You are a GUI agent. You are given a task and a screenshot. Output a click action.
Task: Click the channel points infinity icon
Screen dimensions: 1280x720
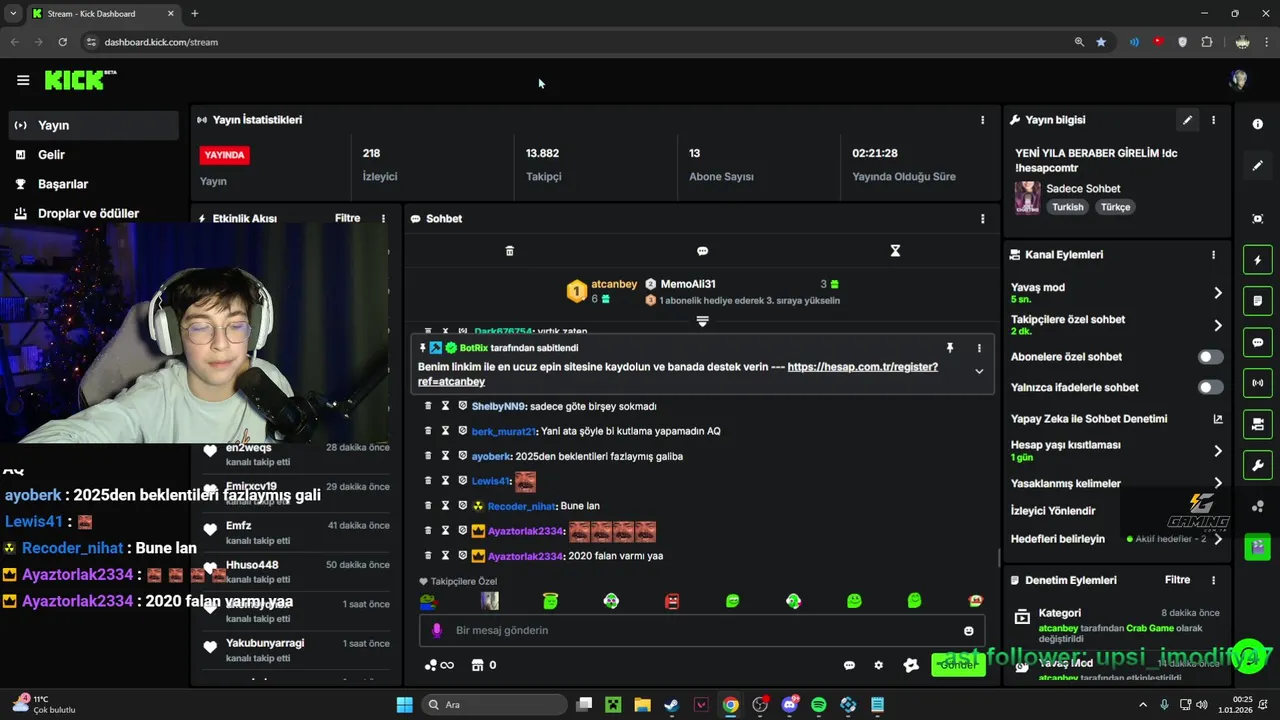(439, 665)
